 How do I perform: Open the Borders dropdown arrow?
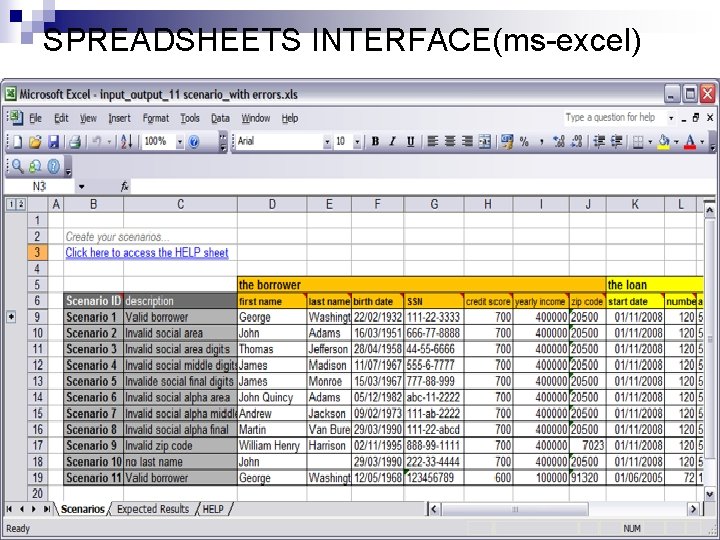(x=650, y=142)
